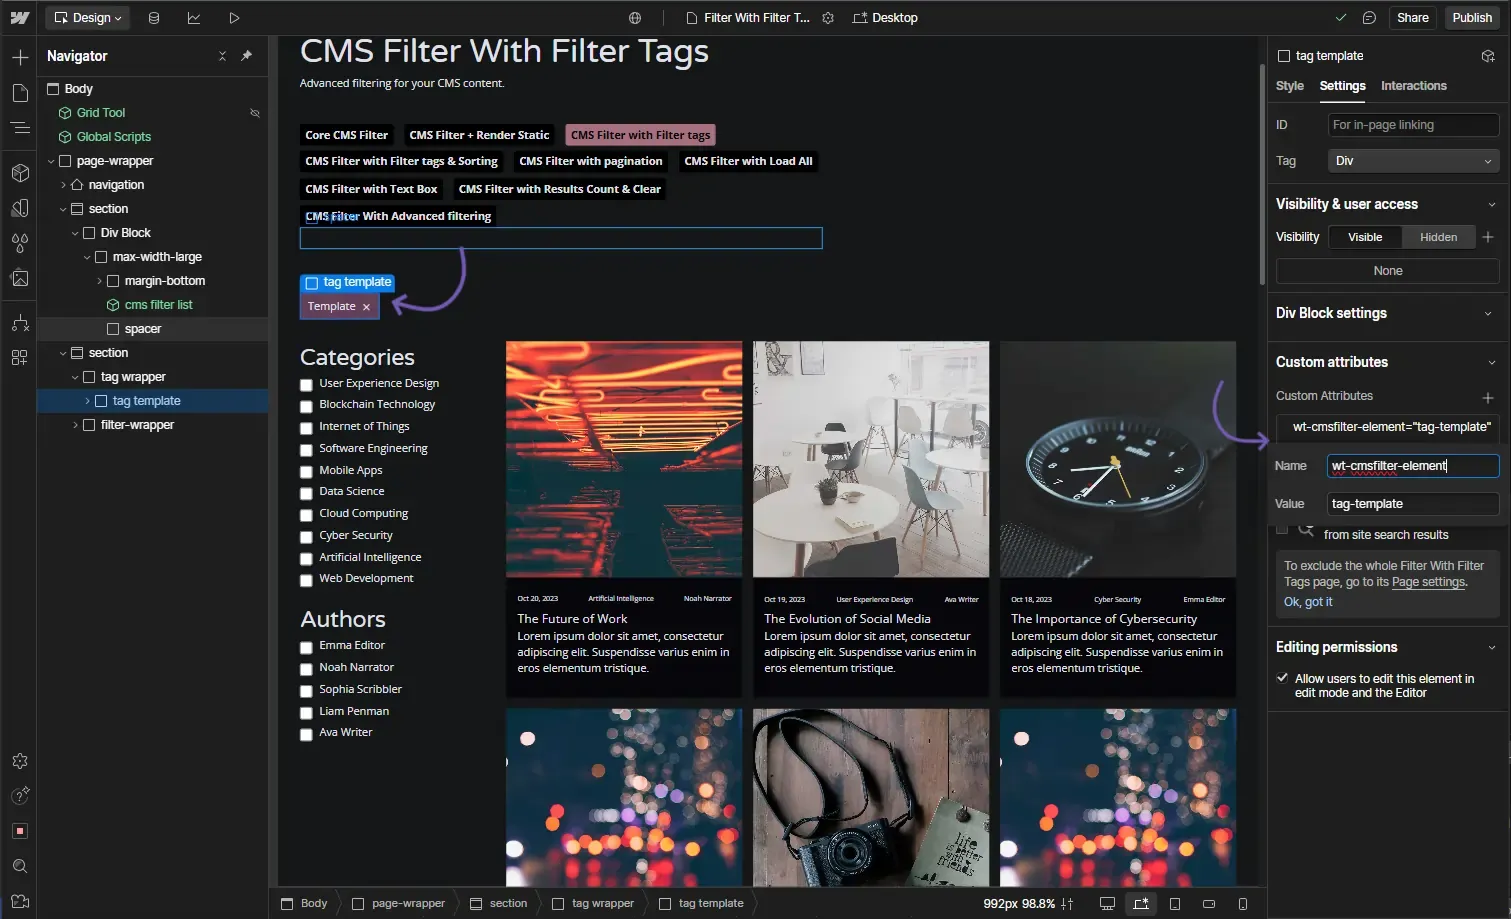This screenshot has width=1511, height=919.
Task: Add visibility condition plus icon
Action: 1488,237
